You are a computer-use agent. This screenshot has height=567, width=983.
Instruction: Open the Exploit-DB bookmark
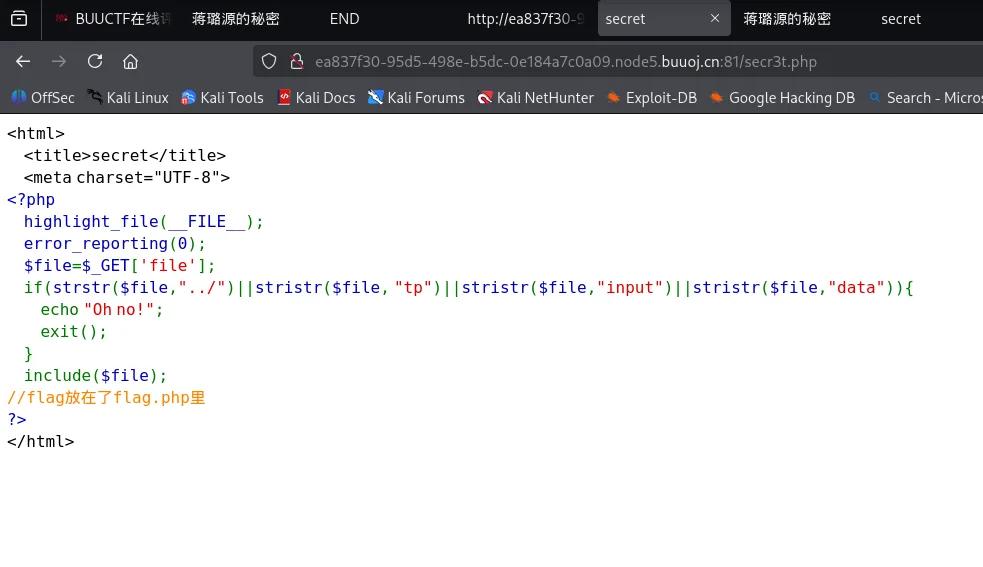click(651, 98)
